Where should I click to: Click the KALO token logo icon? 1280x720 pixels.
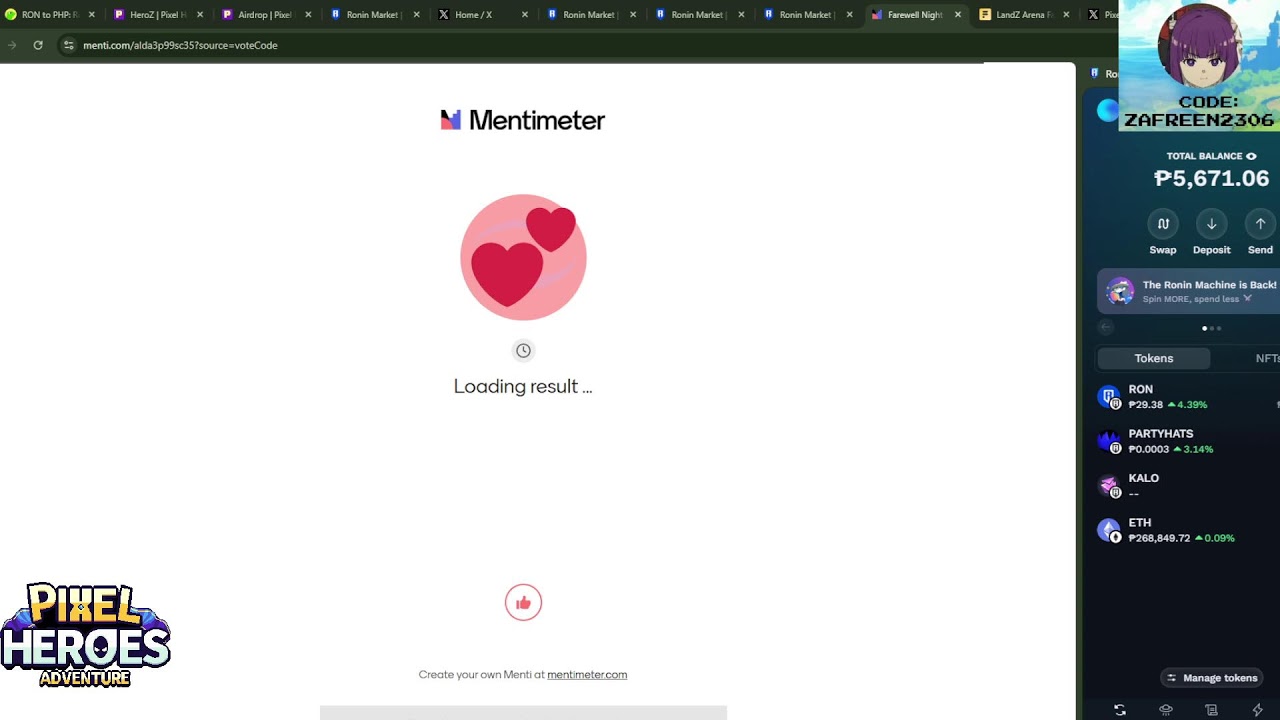1109,486
